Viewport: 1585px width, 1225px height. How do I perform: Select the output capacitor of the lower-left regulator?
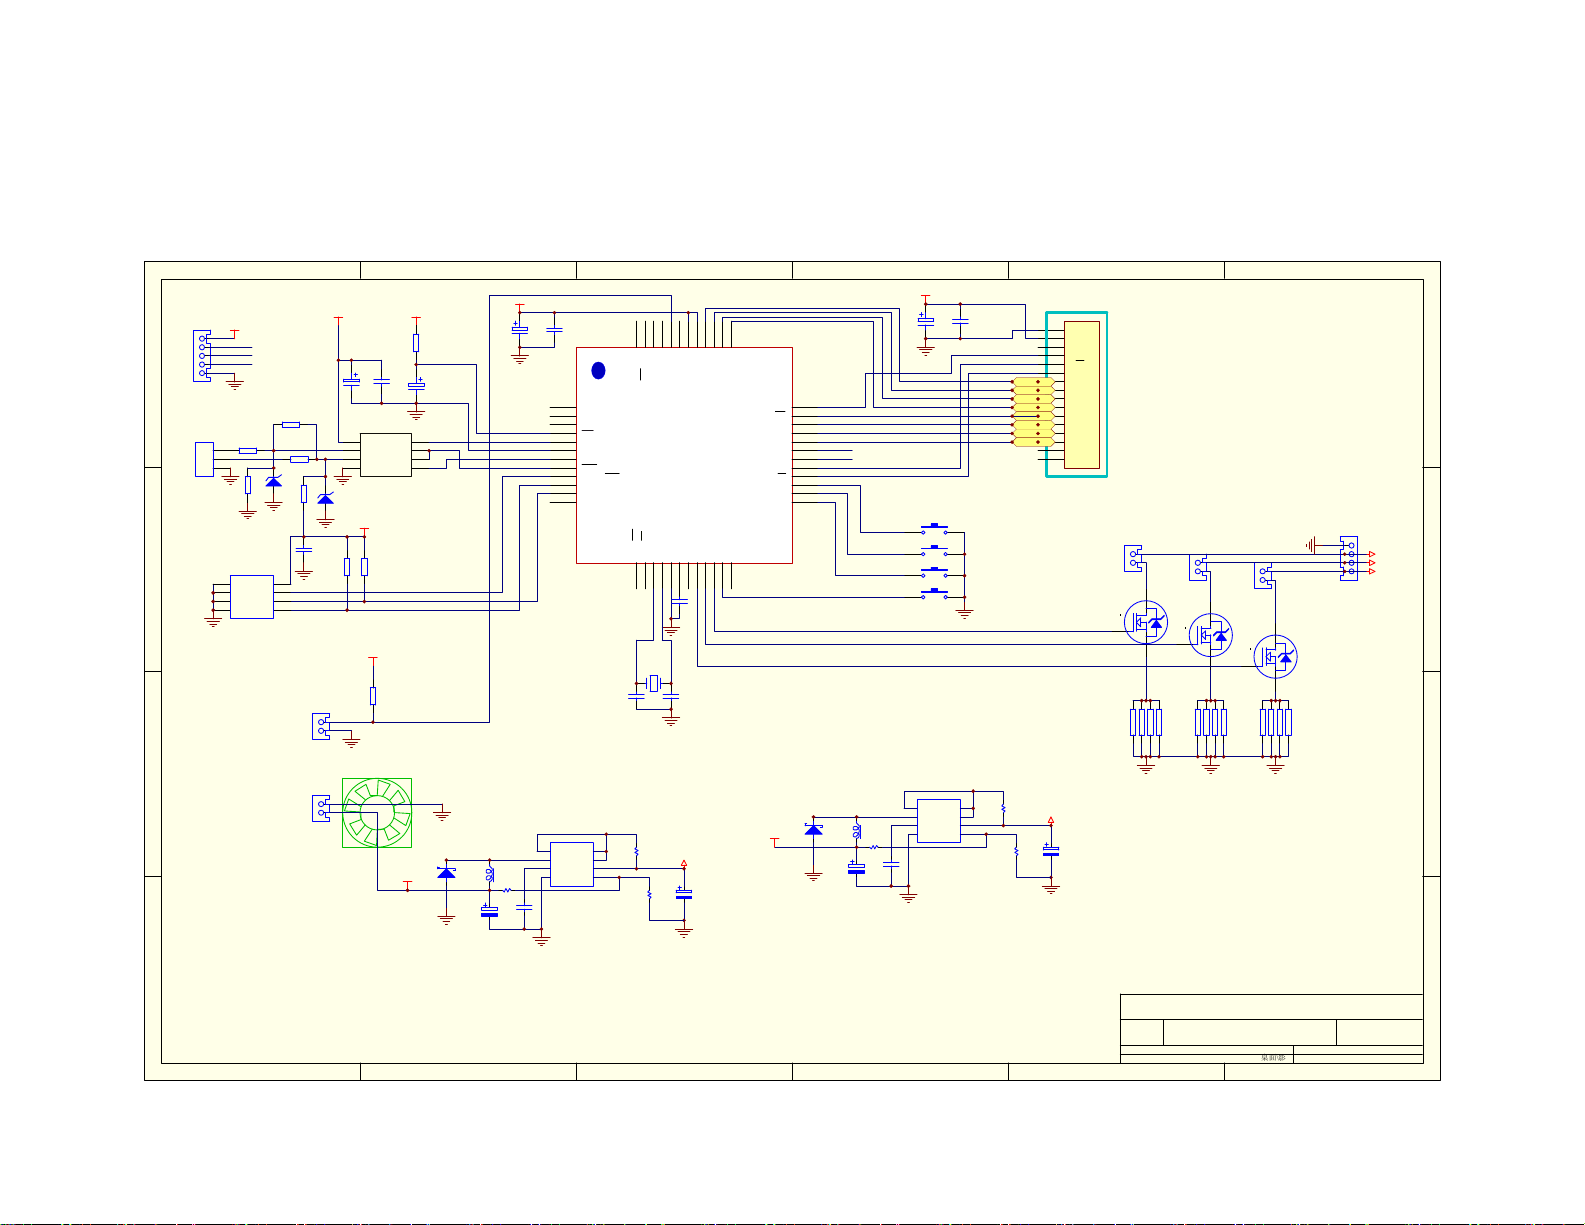(684, 894)
